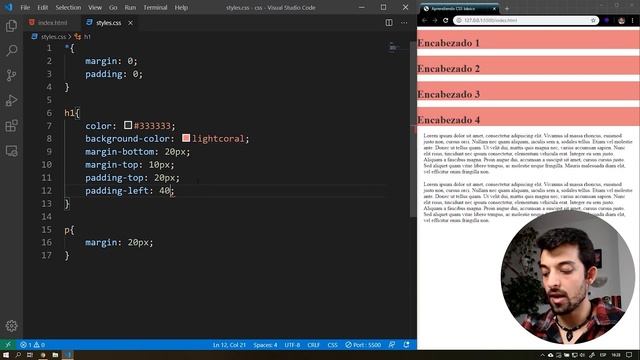This screenshot has width=640, height=360.
Task: Open the Source Control view
Action: pyautogui.click(x=11, y=76)
